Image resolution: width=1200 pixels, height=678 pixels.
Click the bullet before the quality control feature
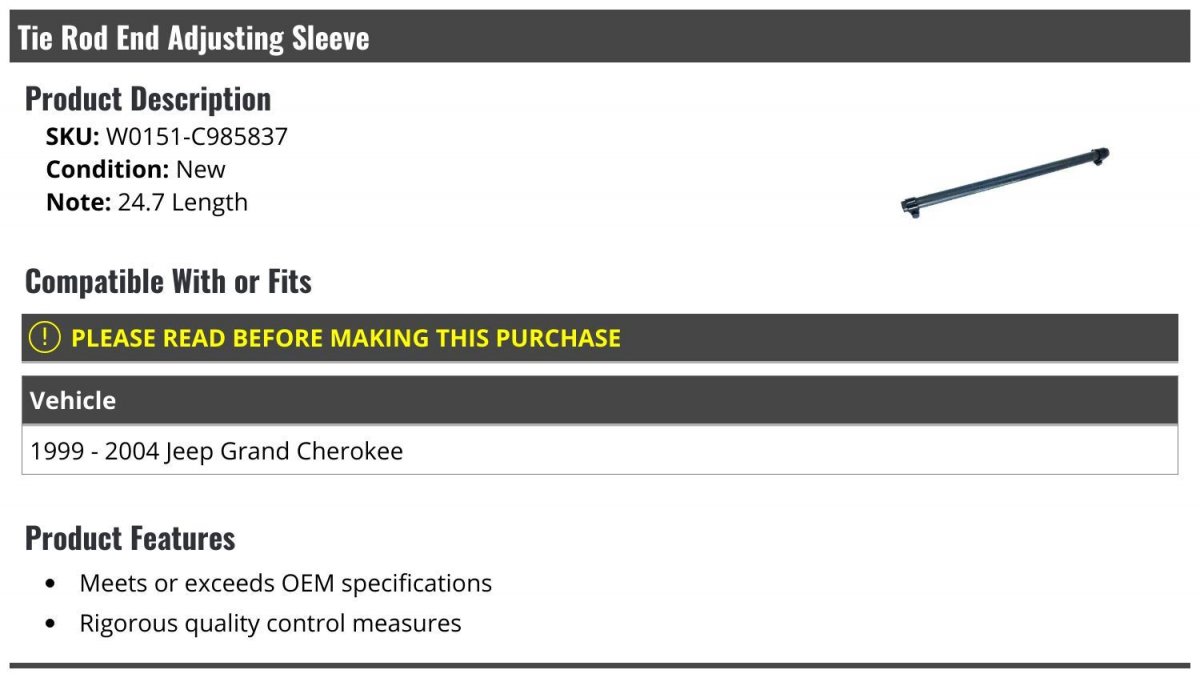[x=51, y=625]
